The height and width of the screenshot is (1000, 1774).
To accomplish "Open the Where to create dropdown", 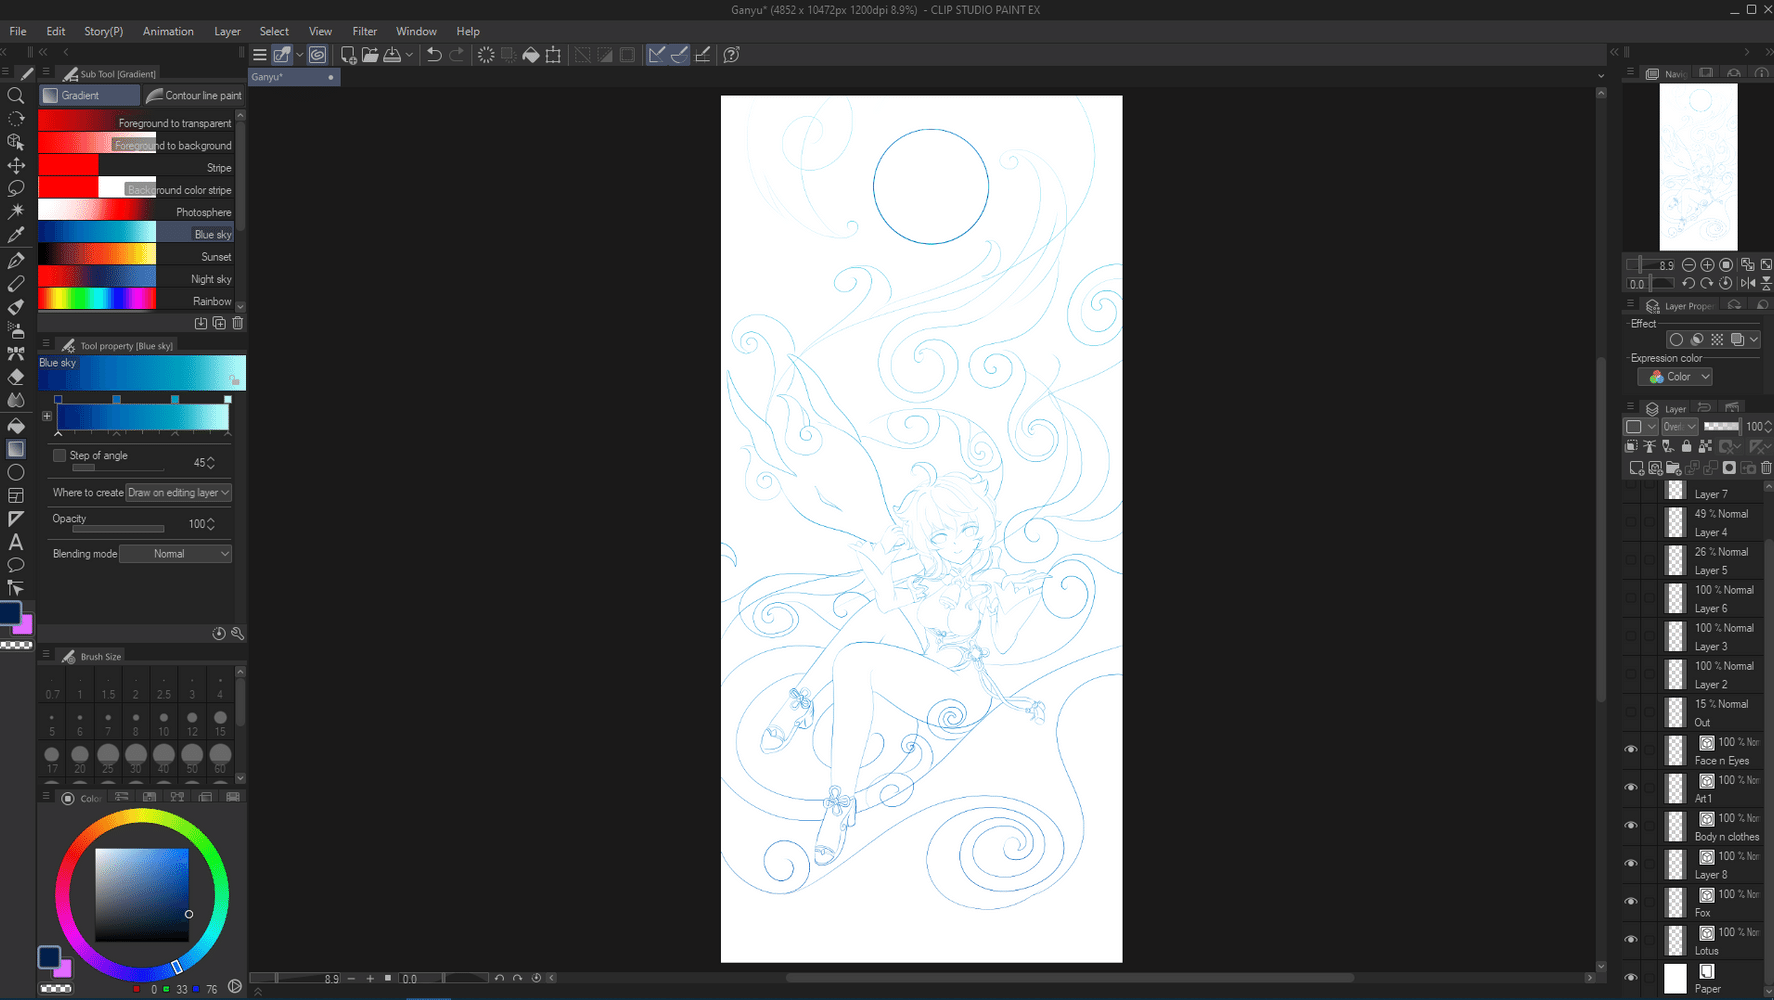I will (179, 493).
